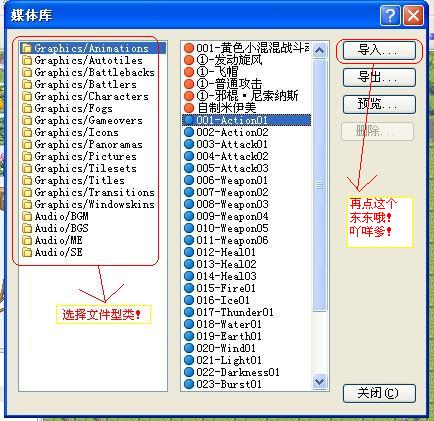
Task: Click the folder icon beside Audio/BGS
Action: [x=26, y=228]
